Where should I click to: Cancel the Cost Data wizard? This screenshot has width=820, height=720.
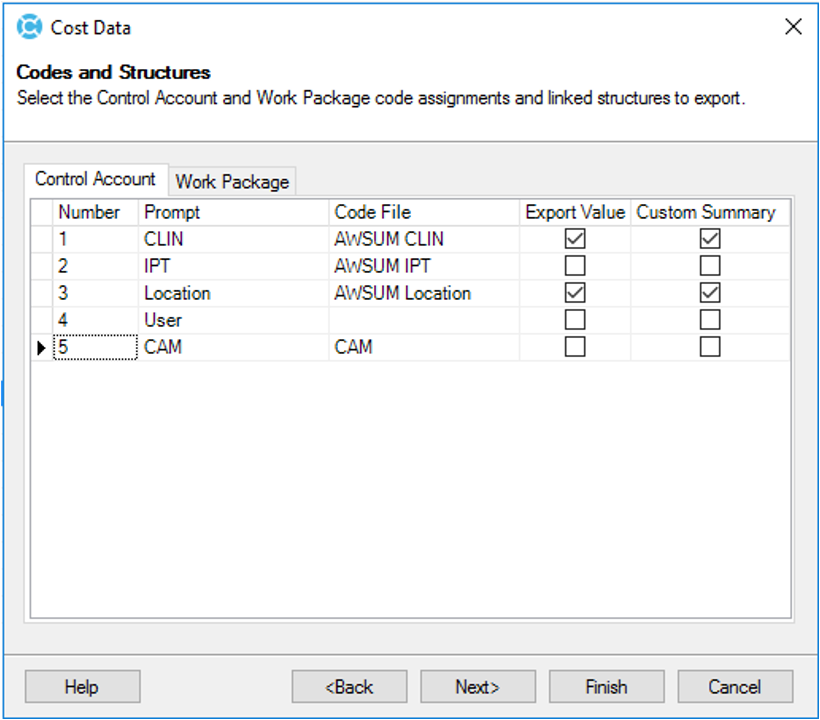click(x=735, y=687)
